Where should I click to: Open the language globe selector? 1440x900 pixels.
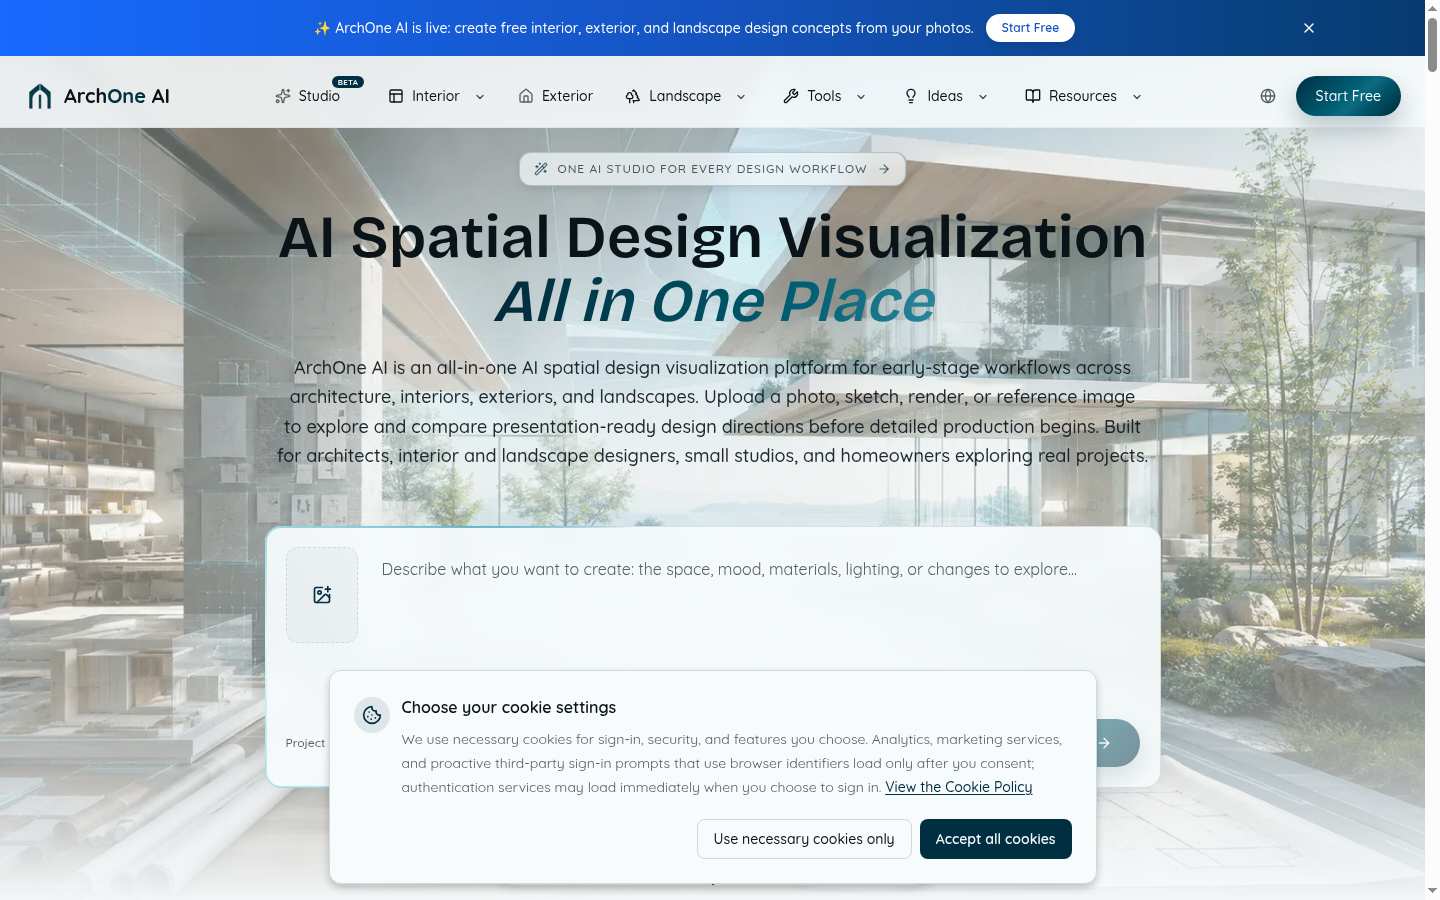tap(1268, 96)
